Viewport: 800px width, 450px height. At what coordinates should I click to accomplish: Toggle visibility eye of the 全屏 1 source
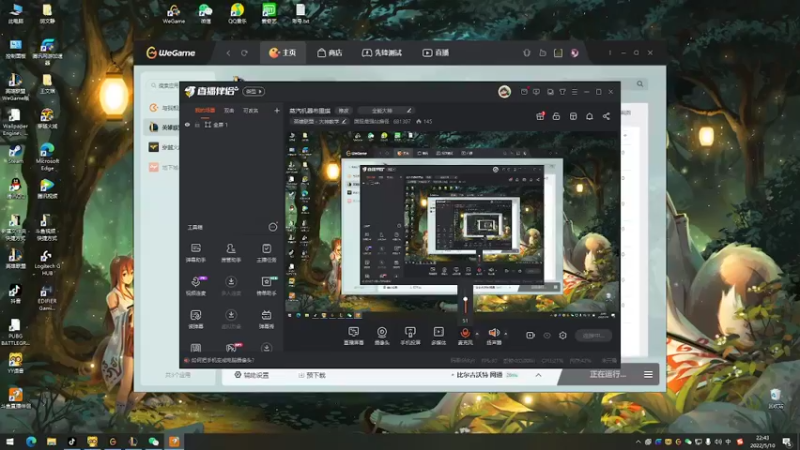point(187,124)
